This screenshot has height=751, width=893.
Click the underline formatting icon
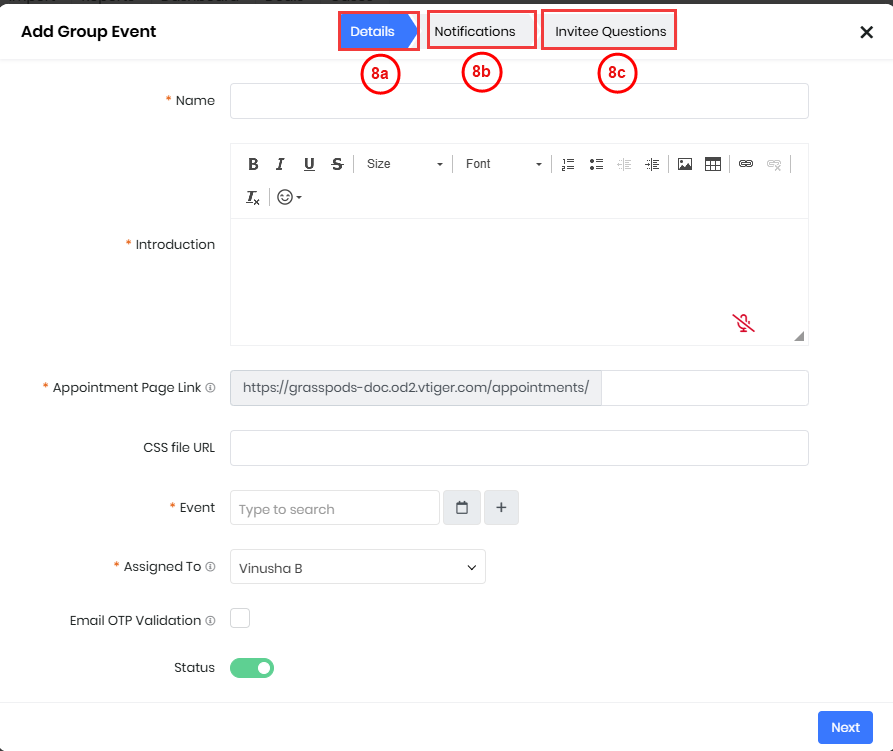tap(309, 164)
